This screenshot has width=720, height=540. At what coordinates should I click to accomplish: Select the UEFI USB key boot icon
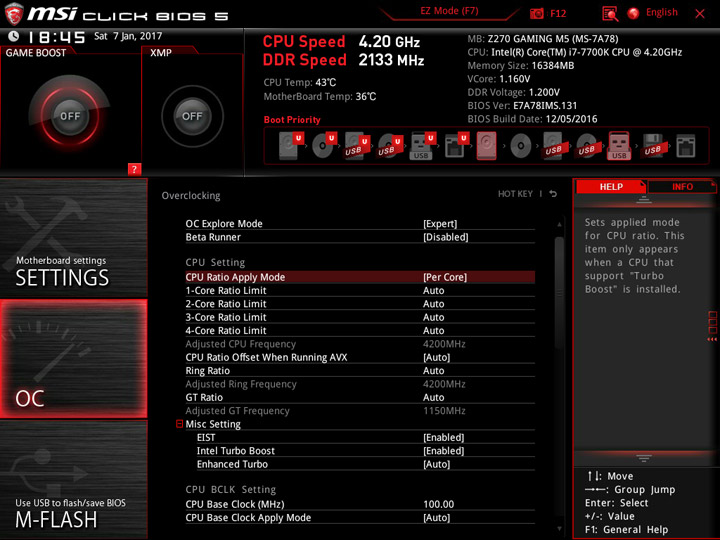(422, 146)
